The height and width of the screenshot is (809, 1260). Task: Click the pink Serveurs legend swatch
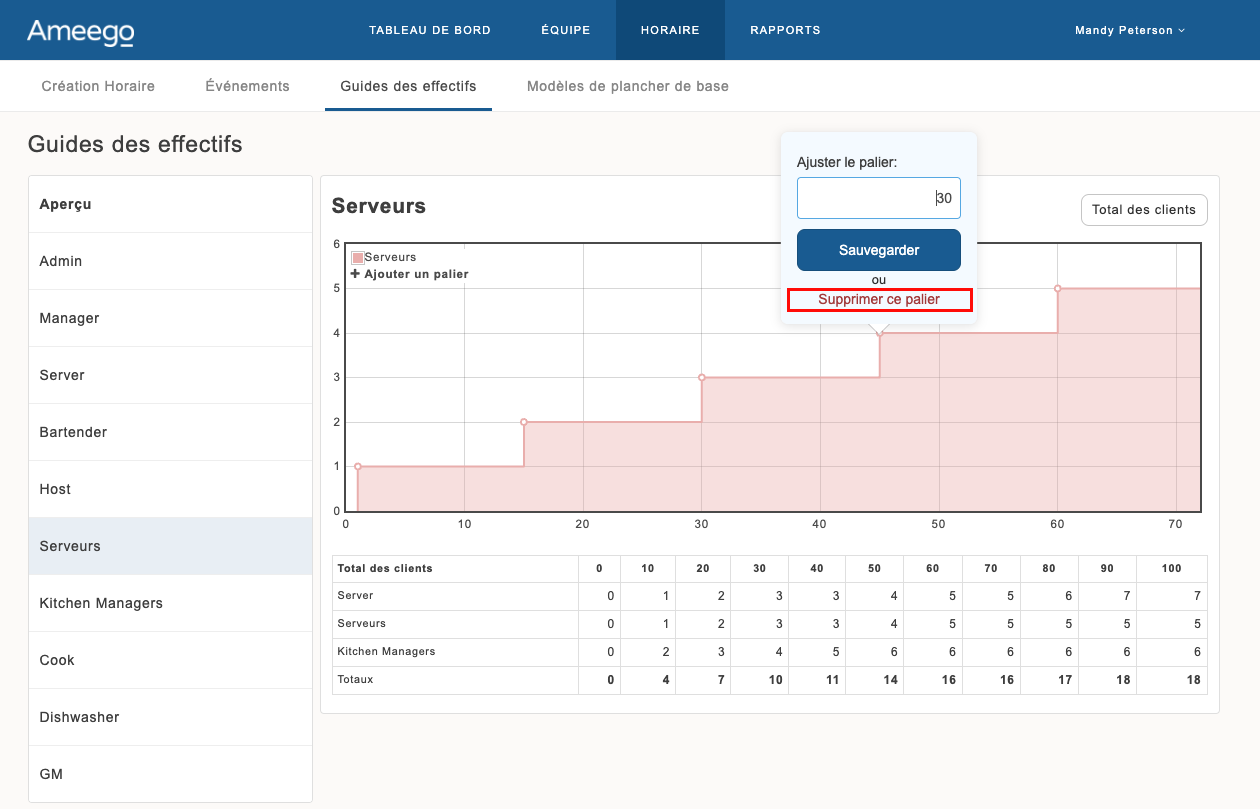[x=358, y=258]
